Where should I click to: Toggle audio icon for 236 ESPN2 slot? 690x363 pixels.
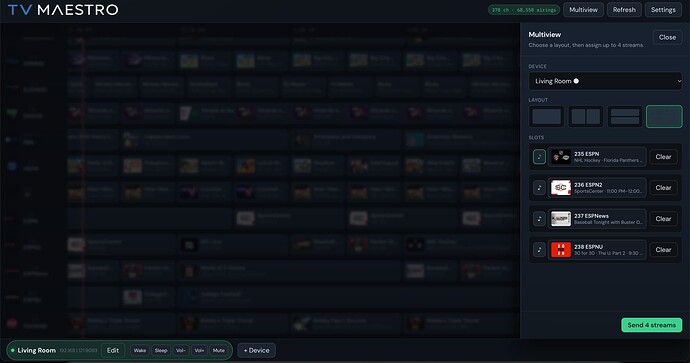[x=539, y=188]
